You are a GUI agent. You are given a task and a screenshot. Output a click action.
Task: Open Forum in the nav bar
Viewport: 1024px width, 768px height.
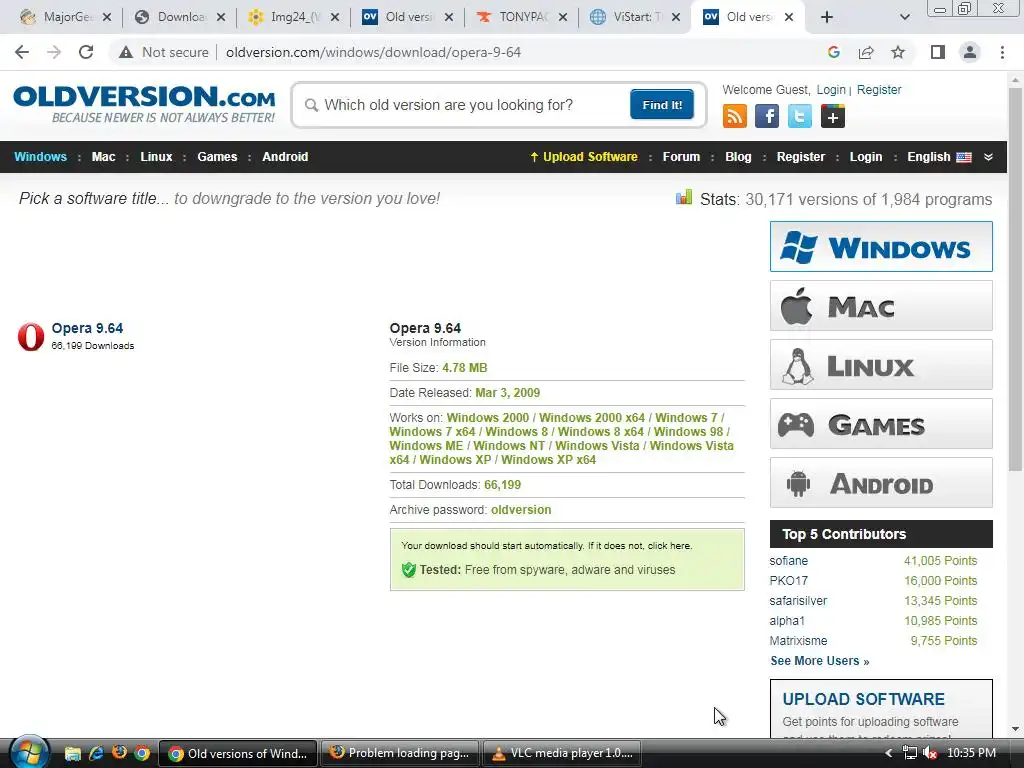click(x=681, y=157)
